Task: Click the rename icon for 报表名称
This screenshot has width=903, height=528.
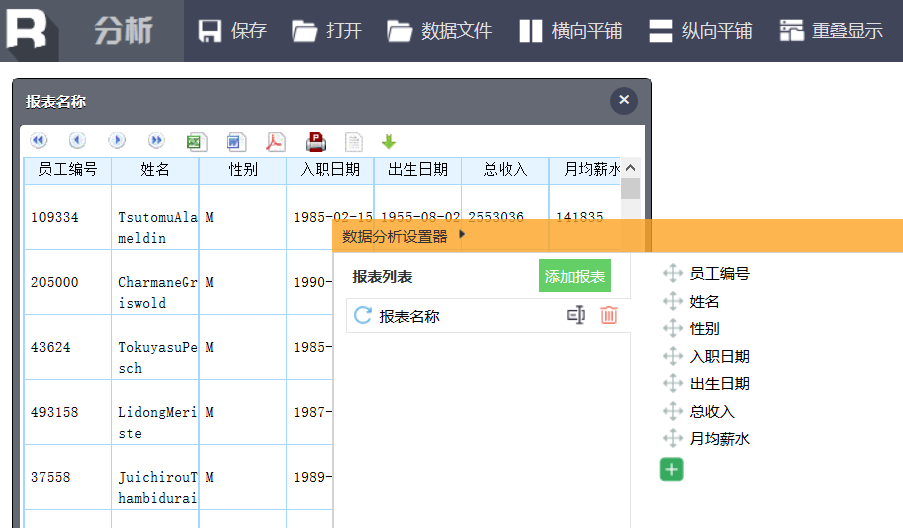Action: point(576,316)
